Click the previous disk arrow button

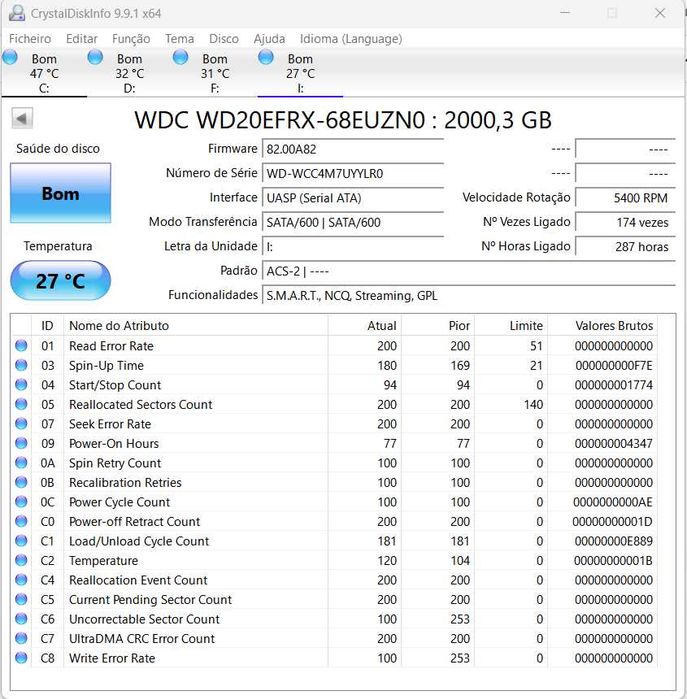22,119
